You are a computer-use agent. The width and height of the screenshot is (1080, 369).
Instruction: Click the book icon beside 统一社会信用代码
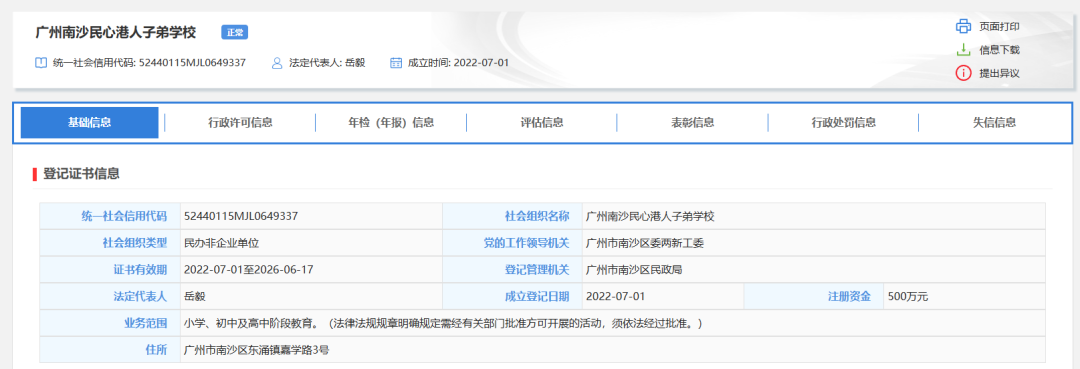(x=41, y=63)
